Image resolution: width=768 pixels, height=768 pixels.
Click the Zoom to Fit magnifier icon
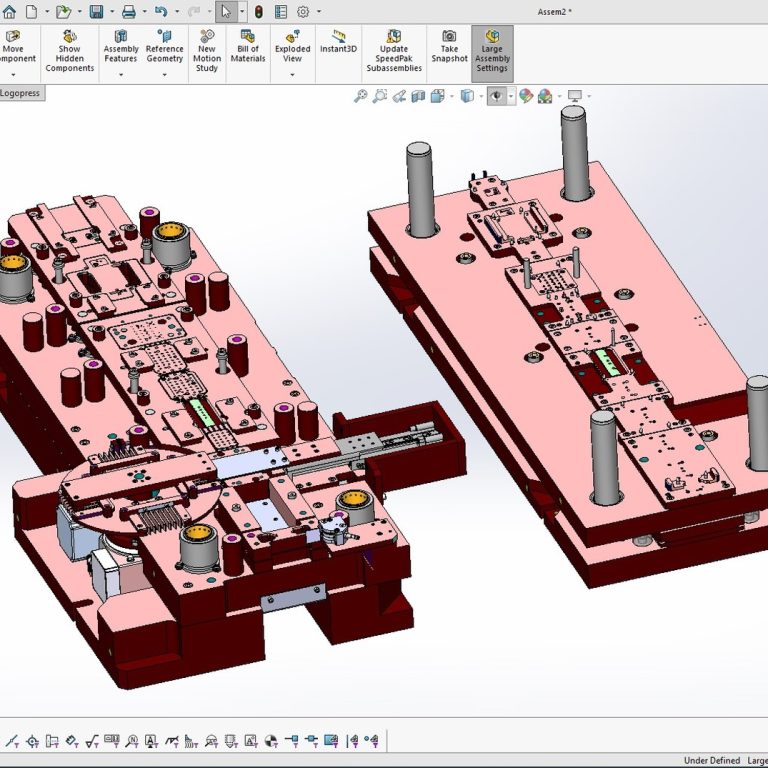coord(361,96)
